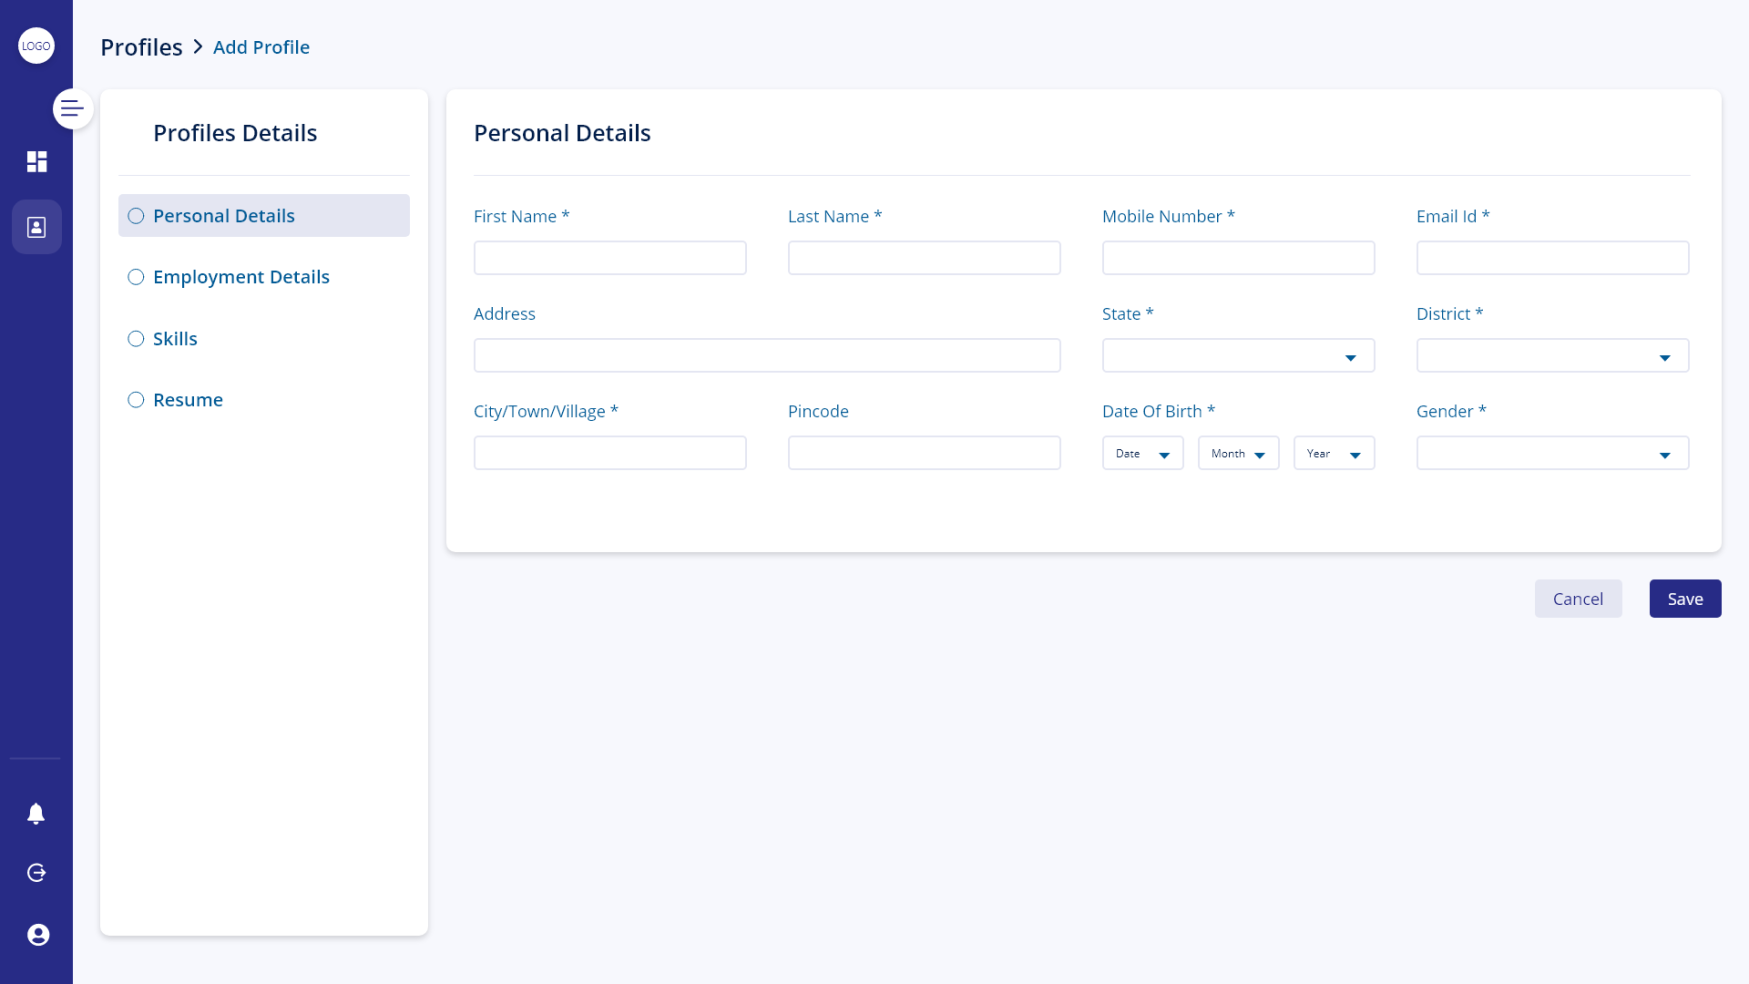This screenshot has width=1749, height=984.
Task: Select the Profiles contact card icon
Action: pos(36,227)
